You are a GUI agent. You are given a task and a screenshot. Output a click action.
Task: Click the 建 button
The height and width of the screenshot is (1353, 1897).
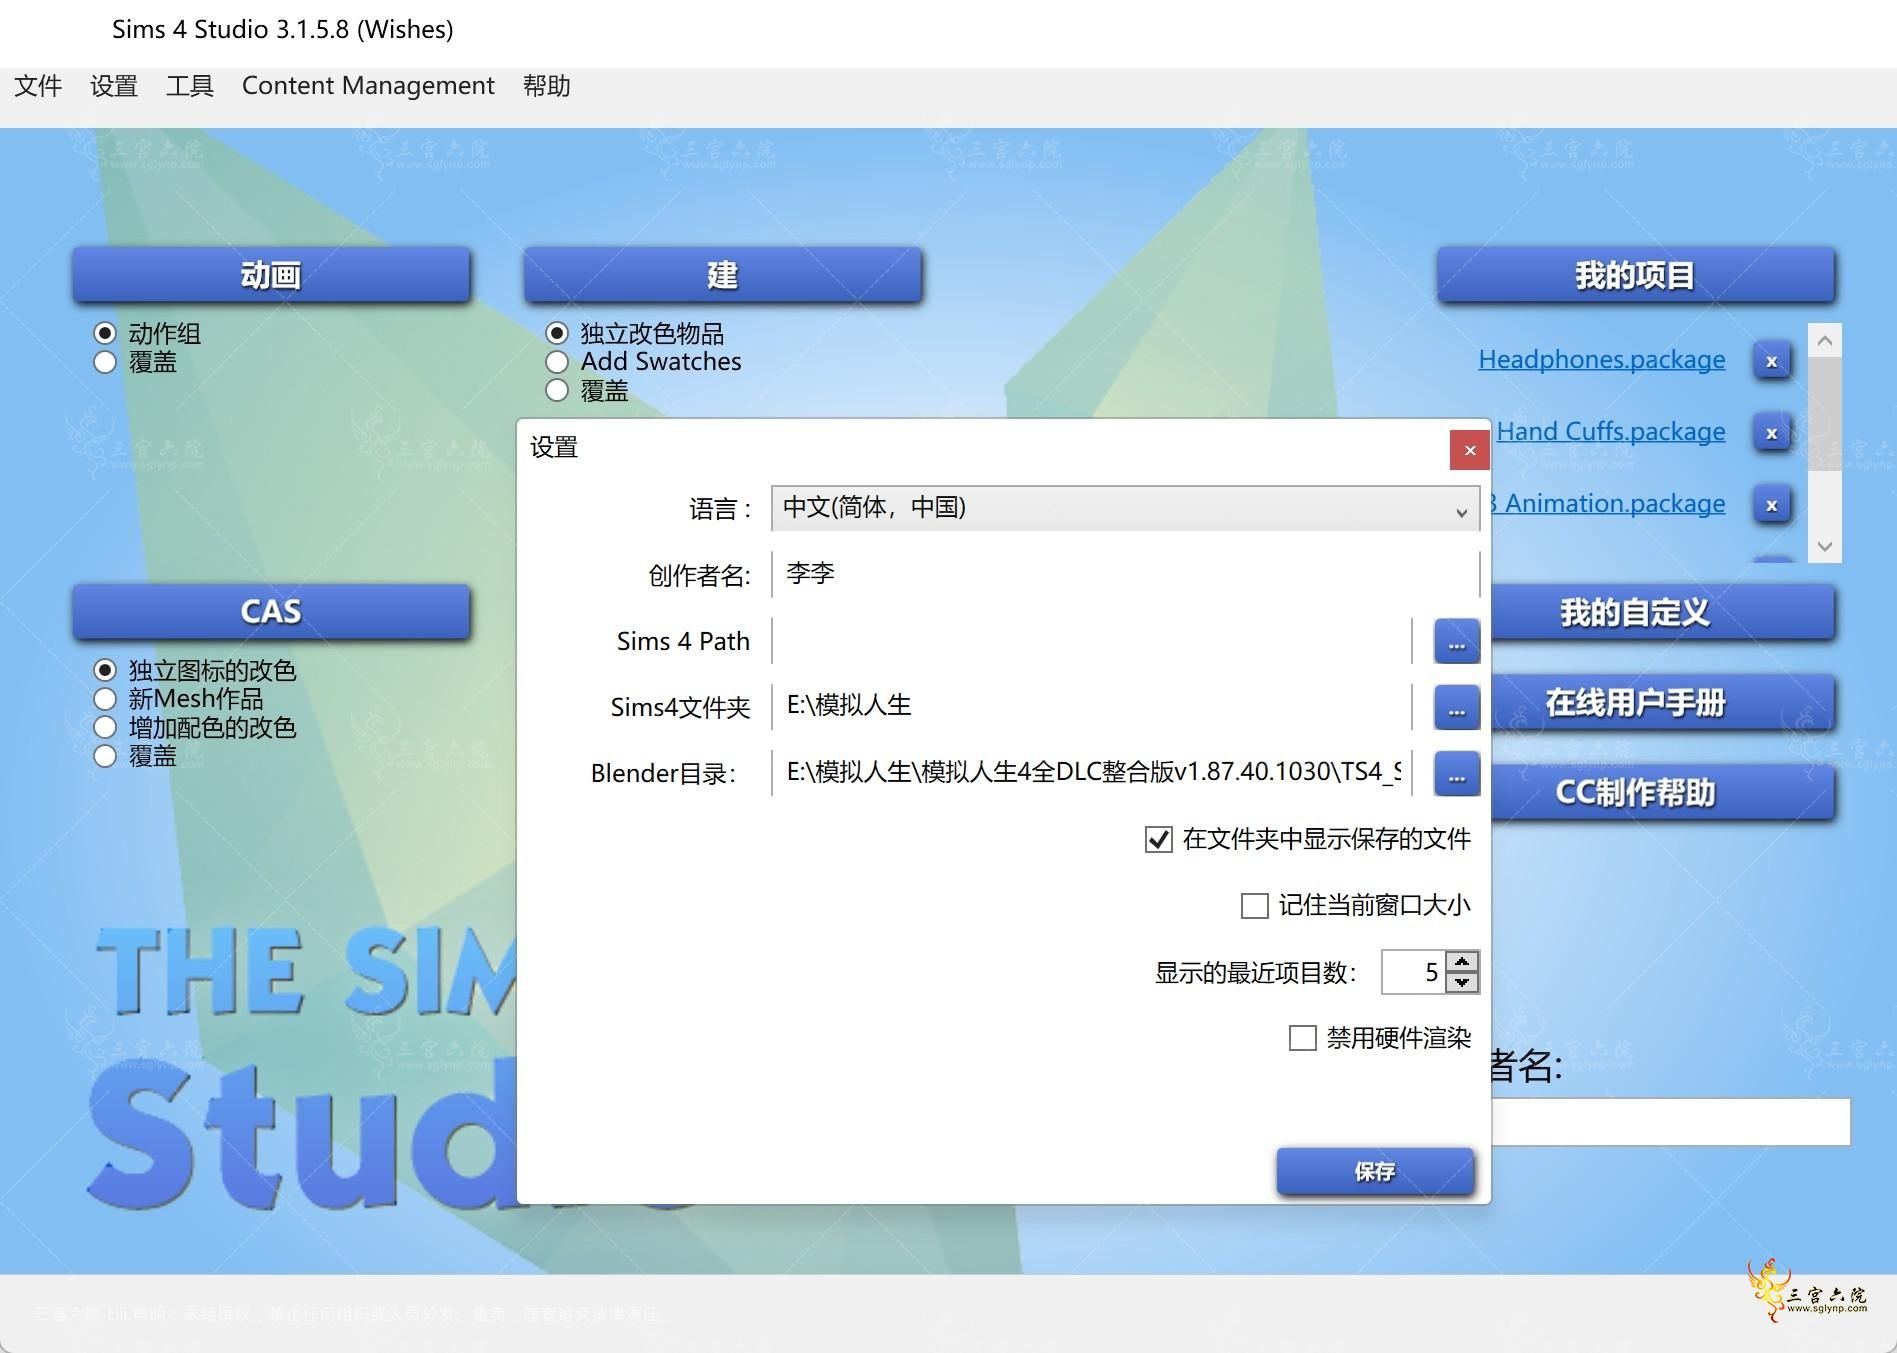click(x=723, y=275)
